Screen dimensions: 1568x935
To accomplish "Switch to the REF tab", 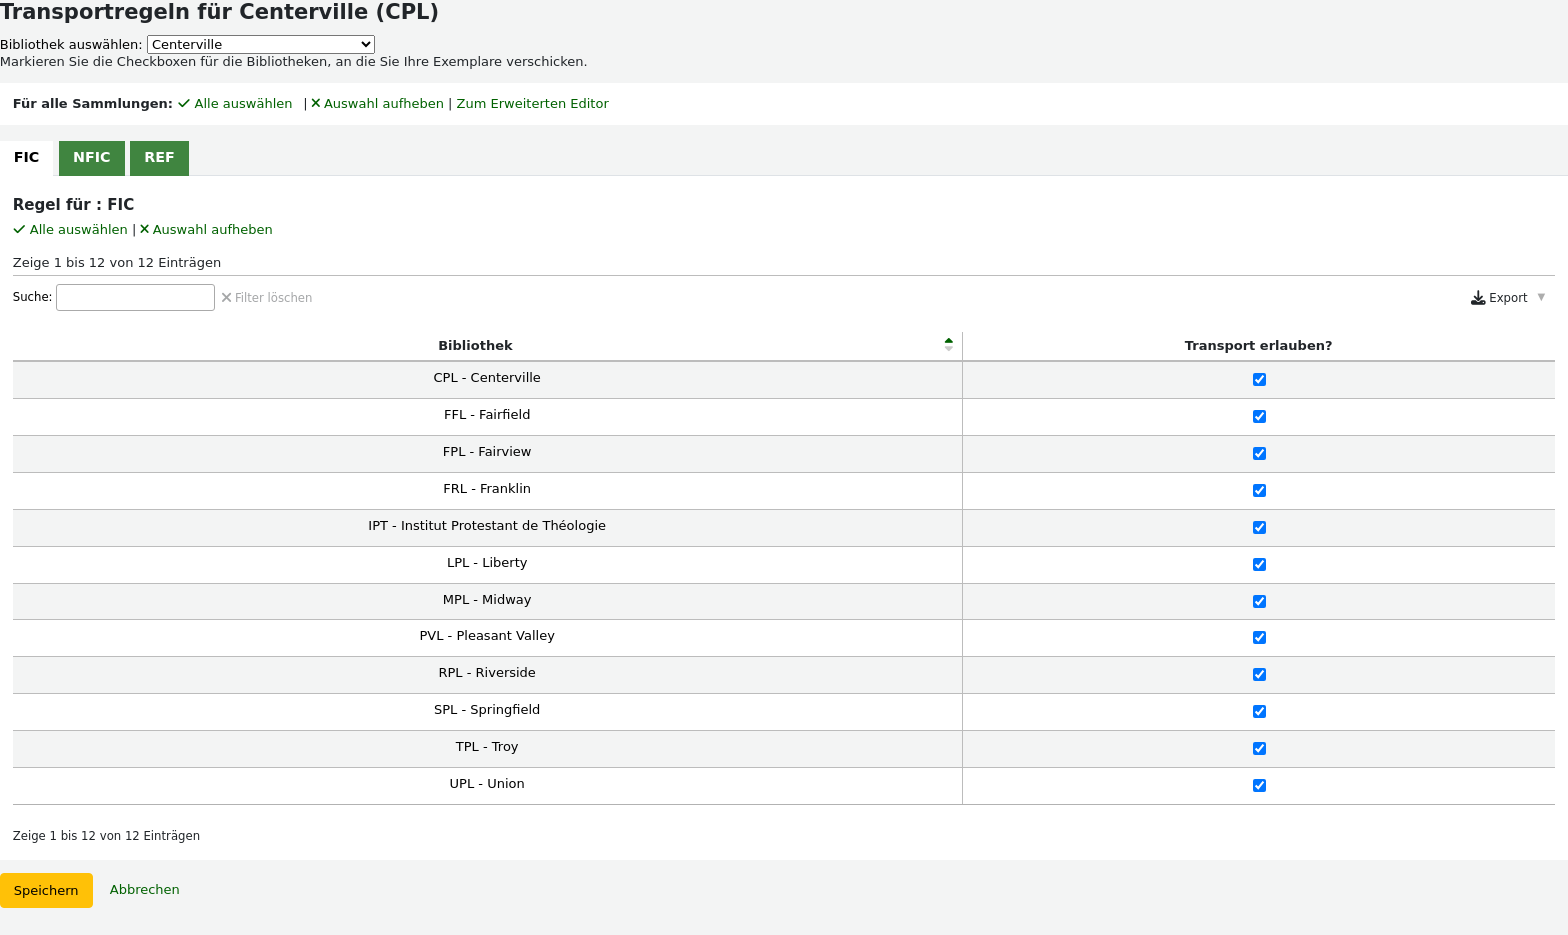I will pos(159,158).
